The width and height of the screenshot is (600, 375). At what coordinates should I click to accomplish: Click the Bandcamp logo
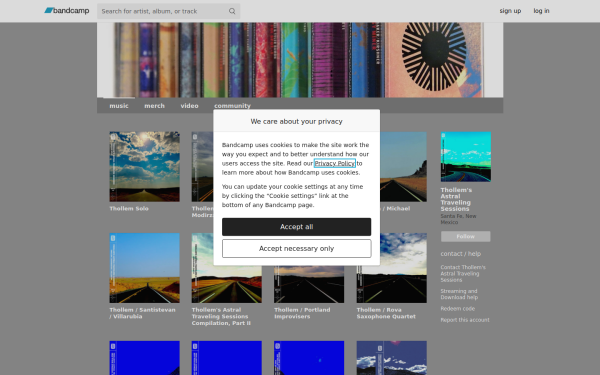point(67,11)
